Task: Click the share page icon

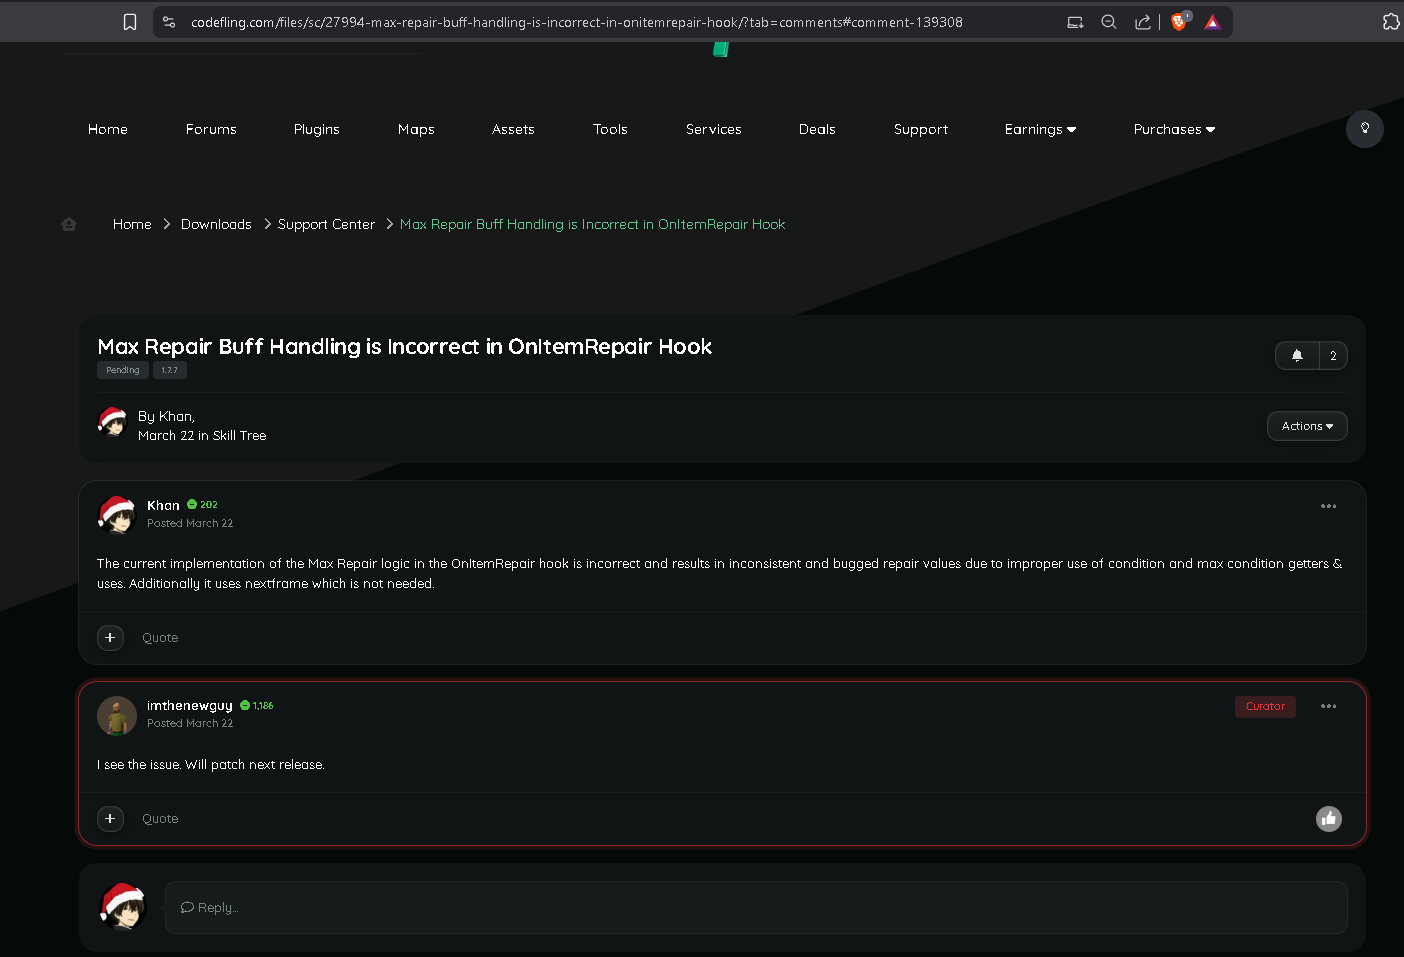Action: coord(1142,22)
